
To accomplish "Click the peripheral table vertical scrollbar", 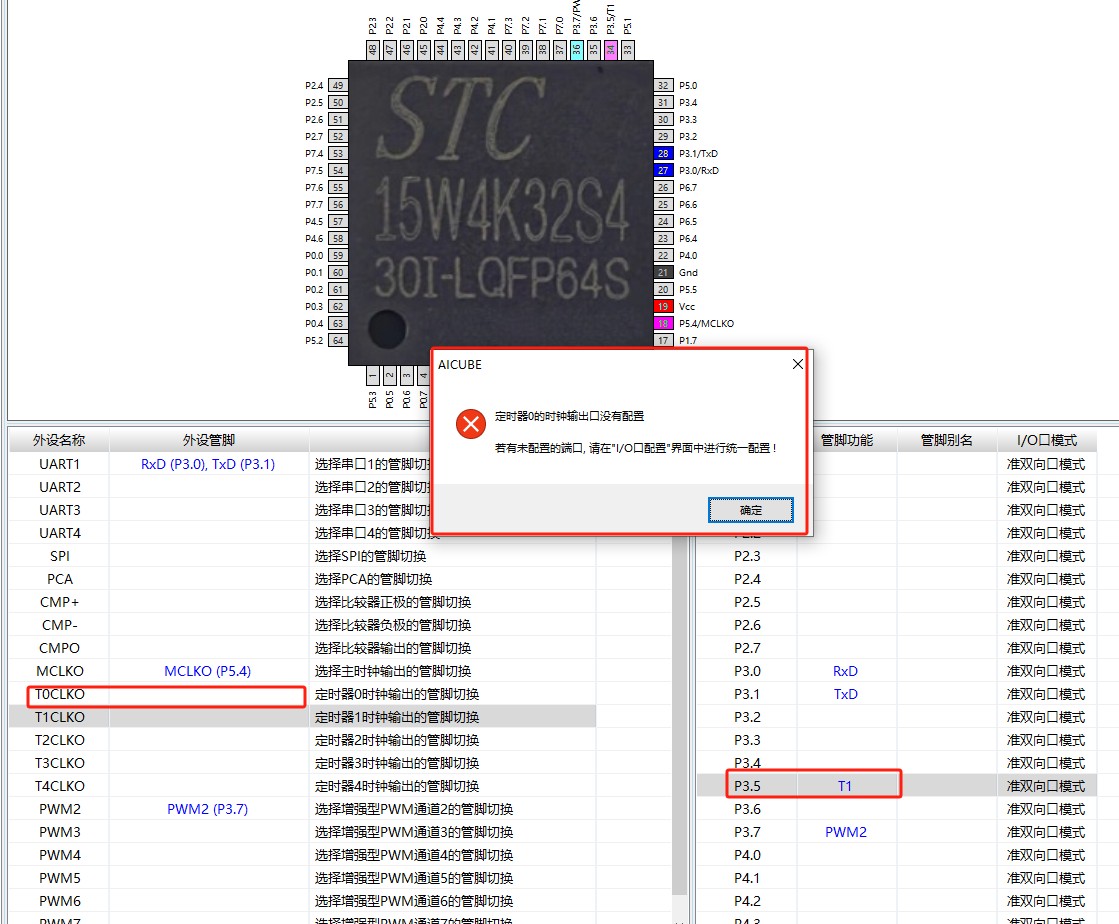I will (x=679, y=714).
